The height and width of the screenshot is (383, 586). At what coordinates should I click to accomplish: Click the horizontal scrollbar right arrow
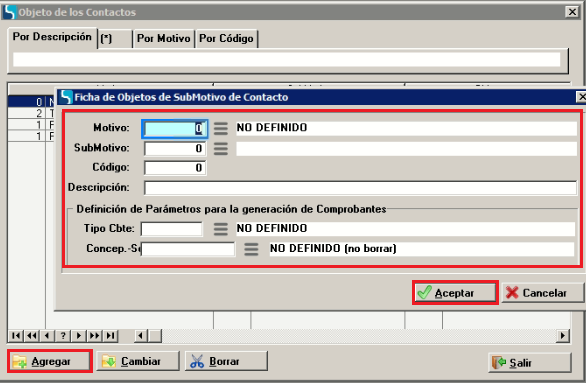tap(563, 336)
